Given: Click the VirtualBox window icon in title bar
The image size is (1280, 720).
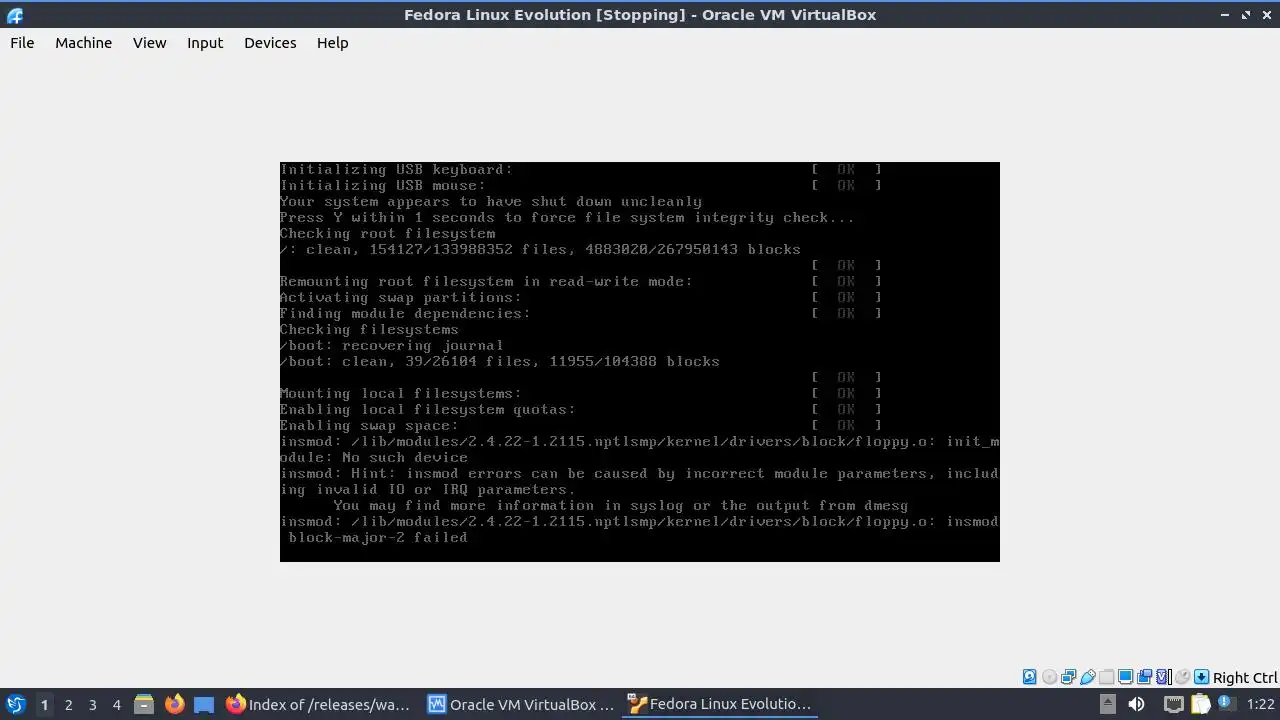Looking at the screenshot, I should 14,15.
